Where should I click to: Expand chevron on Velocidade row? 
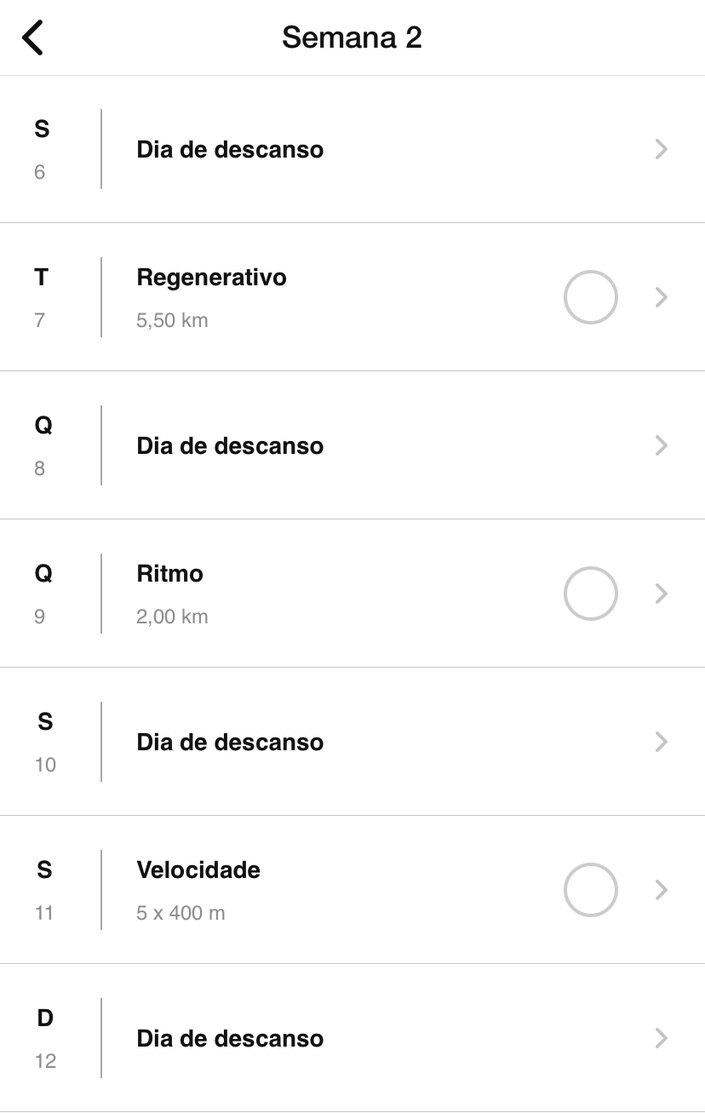[660, 890]
